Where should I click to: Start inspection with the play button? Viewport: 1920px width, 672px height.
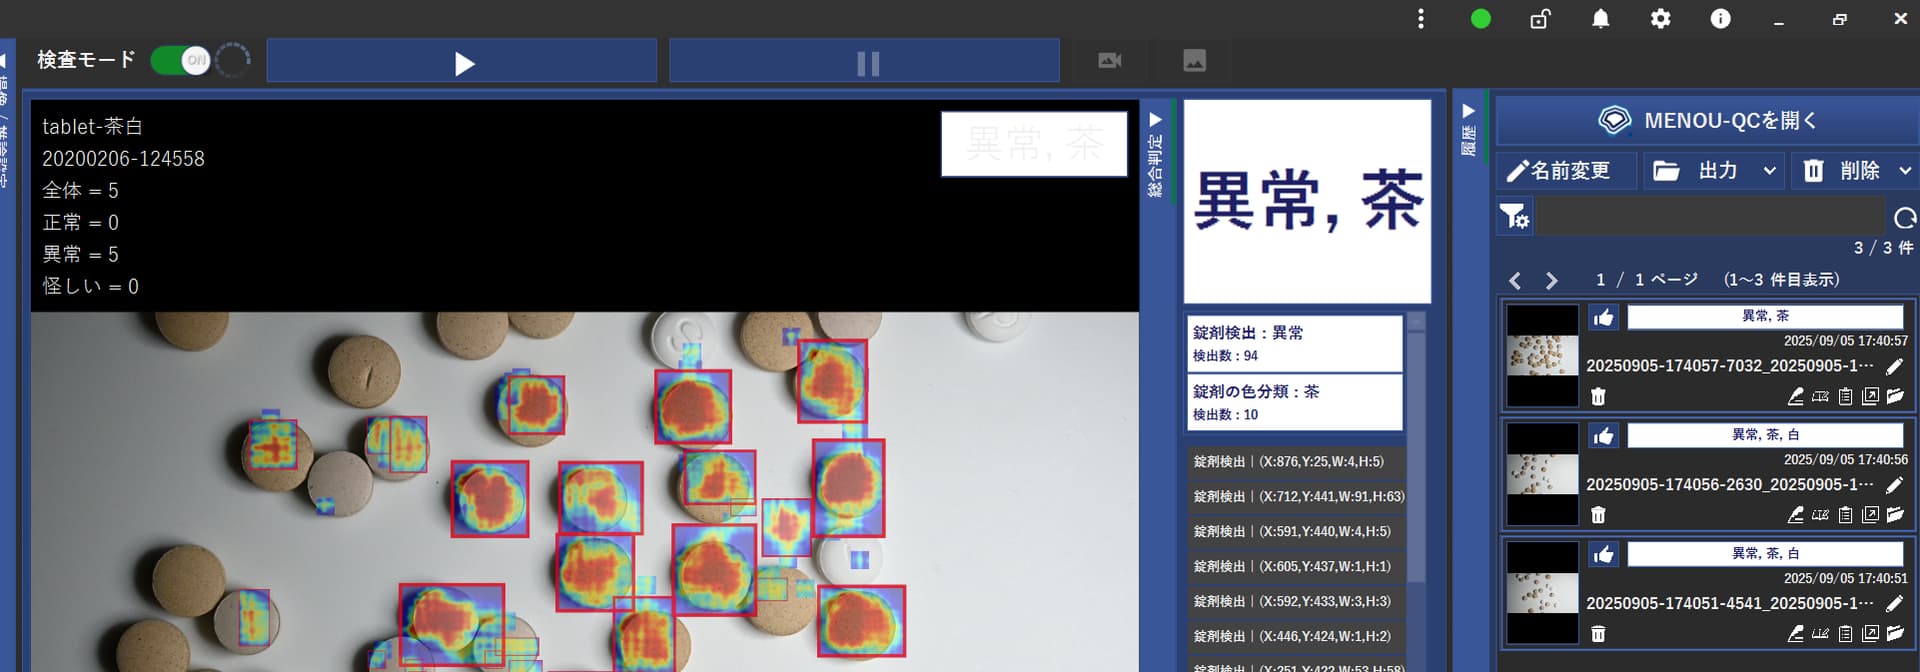click(462, 61)
